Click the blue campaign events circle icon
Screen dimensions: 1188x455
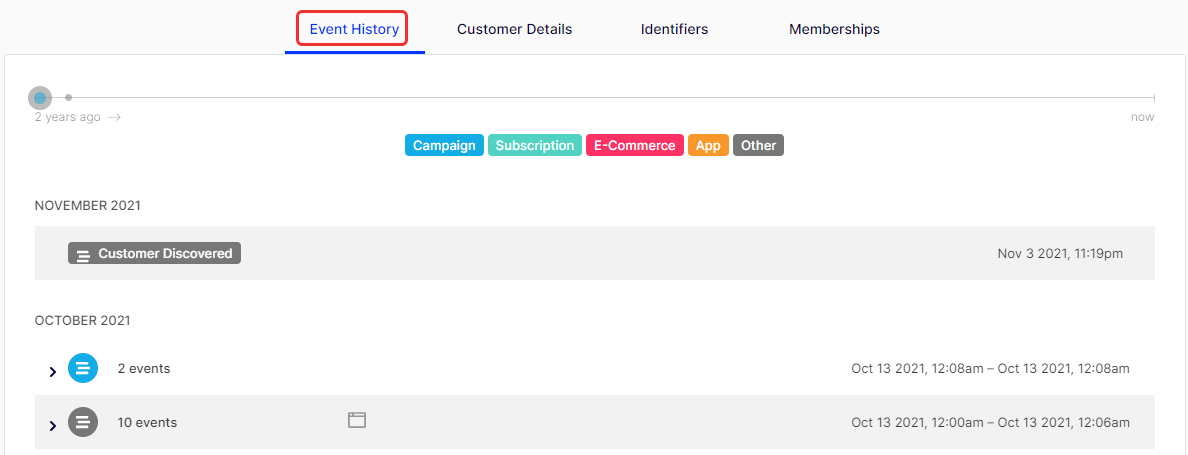click(83, 369)
